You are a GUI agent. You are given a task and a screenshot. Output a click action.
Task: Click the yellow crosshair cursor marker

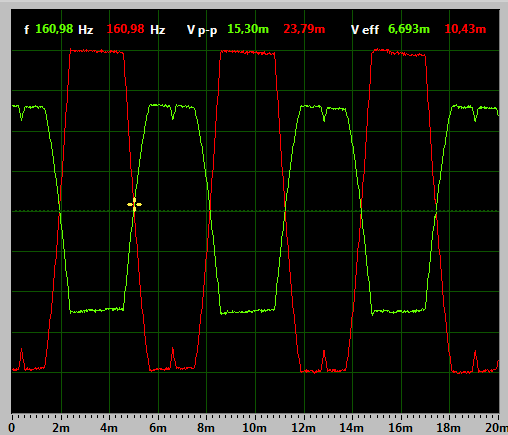pyautogui.click(x=134, y=204)
